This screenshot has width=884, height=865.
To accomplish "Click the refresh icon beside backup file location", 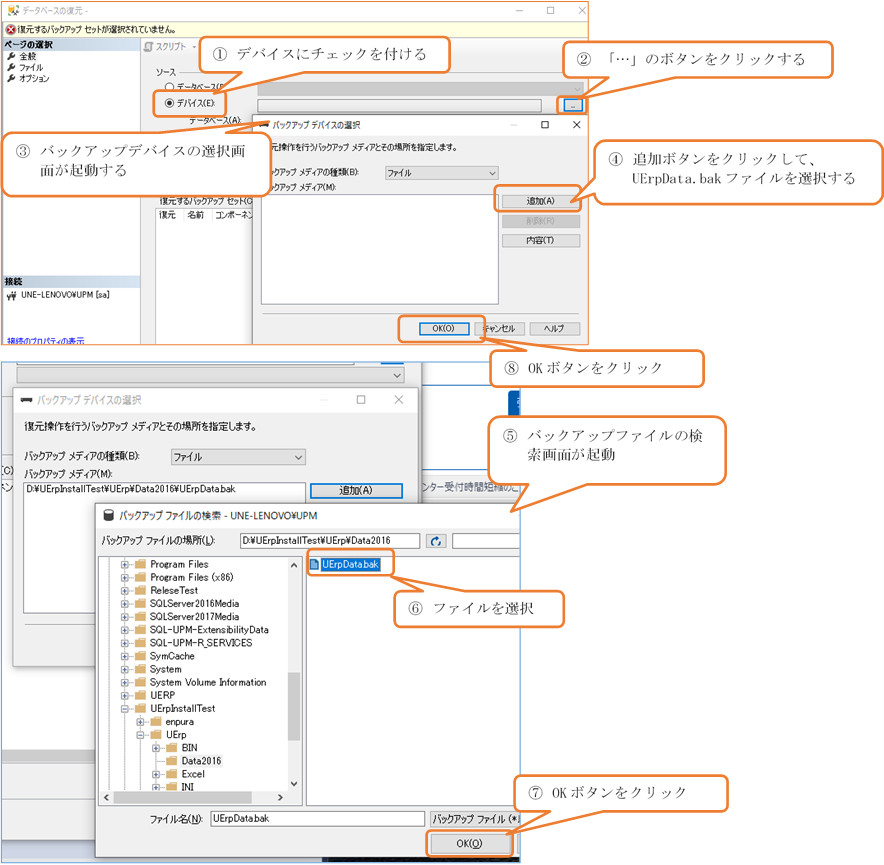I will coord(436,541).
